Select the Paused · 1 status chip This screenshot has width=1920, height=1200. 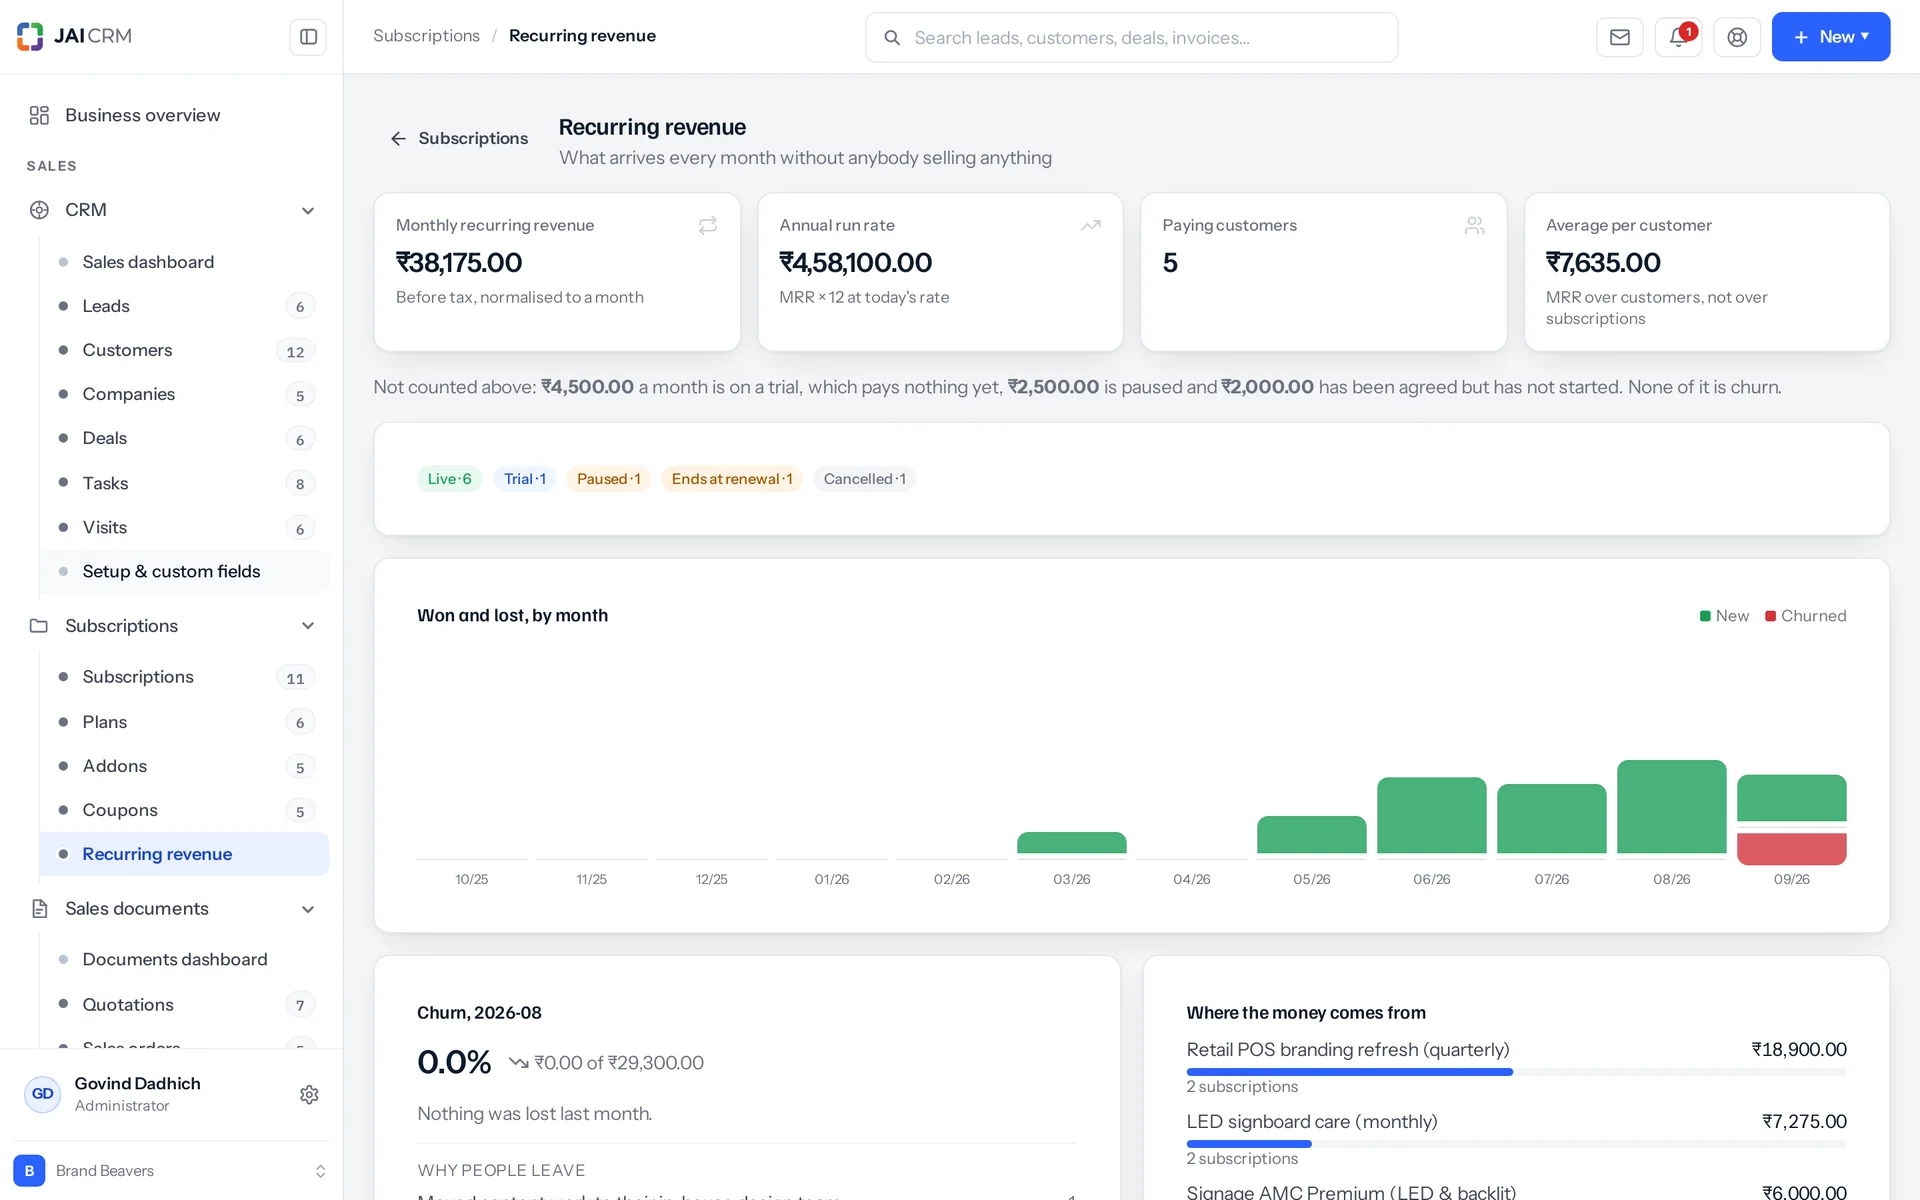coord(608,479)
